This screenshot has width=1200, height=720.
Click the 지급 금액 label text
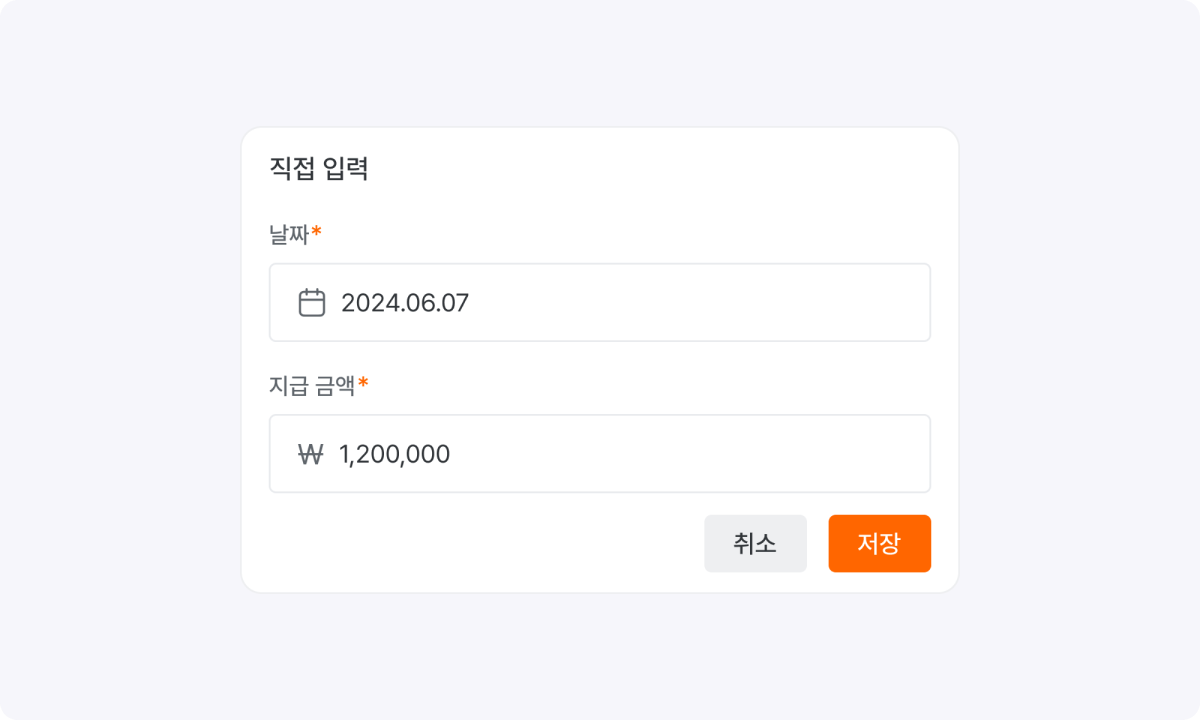pyautogui.click(x=310, y=385)
